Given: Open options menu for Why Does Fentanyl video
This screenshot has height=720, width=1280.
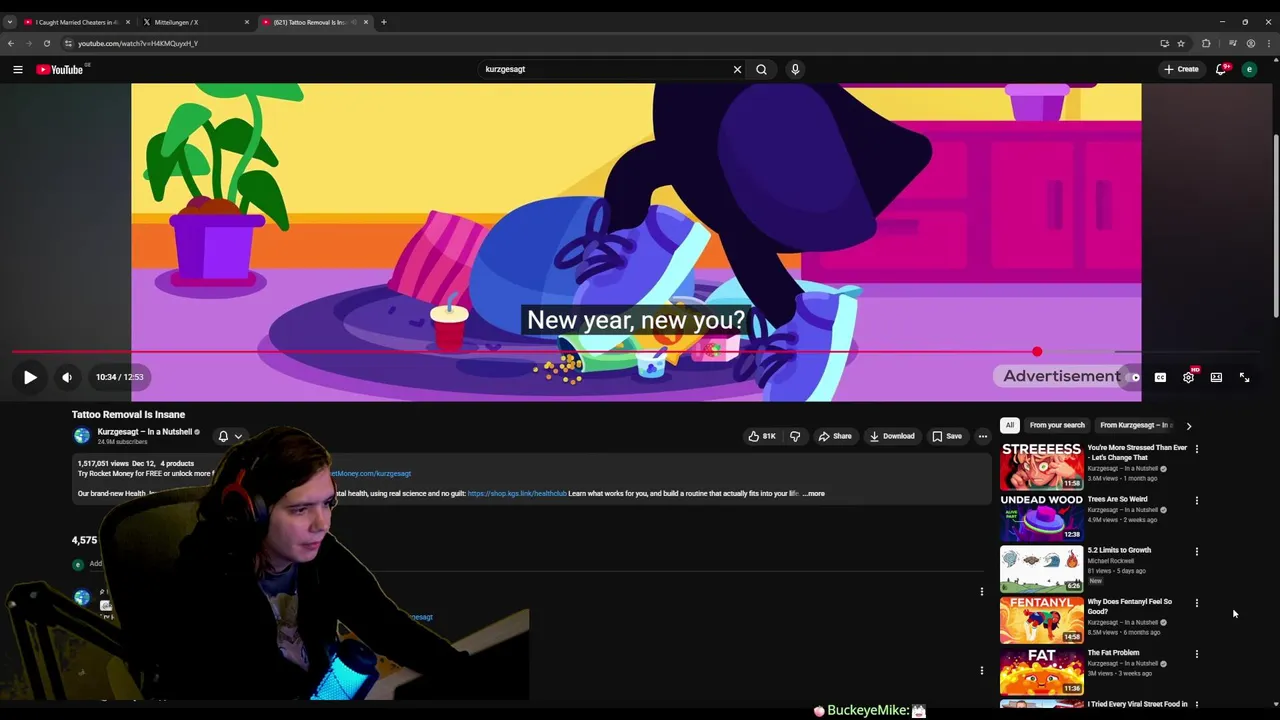Looking at the screenshot, I should (1197, 603).
